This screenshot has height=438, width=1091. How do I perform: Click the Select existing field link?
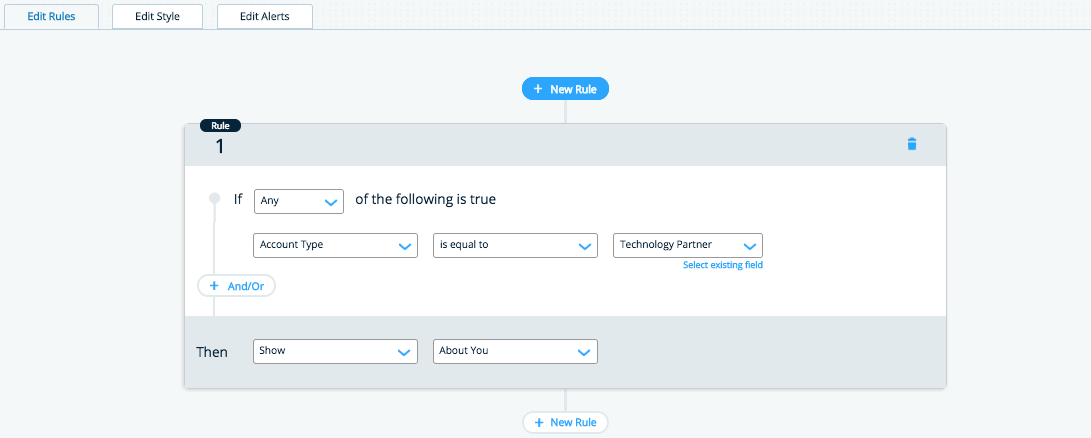coord(723,265)
